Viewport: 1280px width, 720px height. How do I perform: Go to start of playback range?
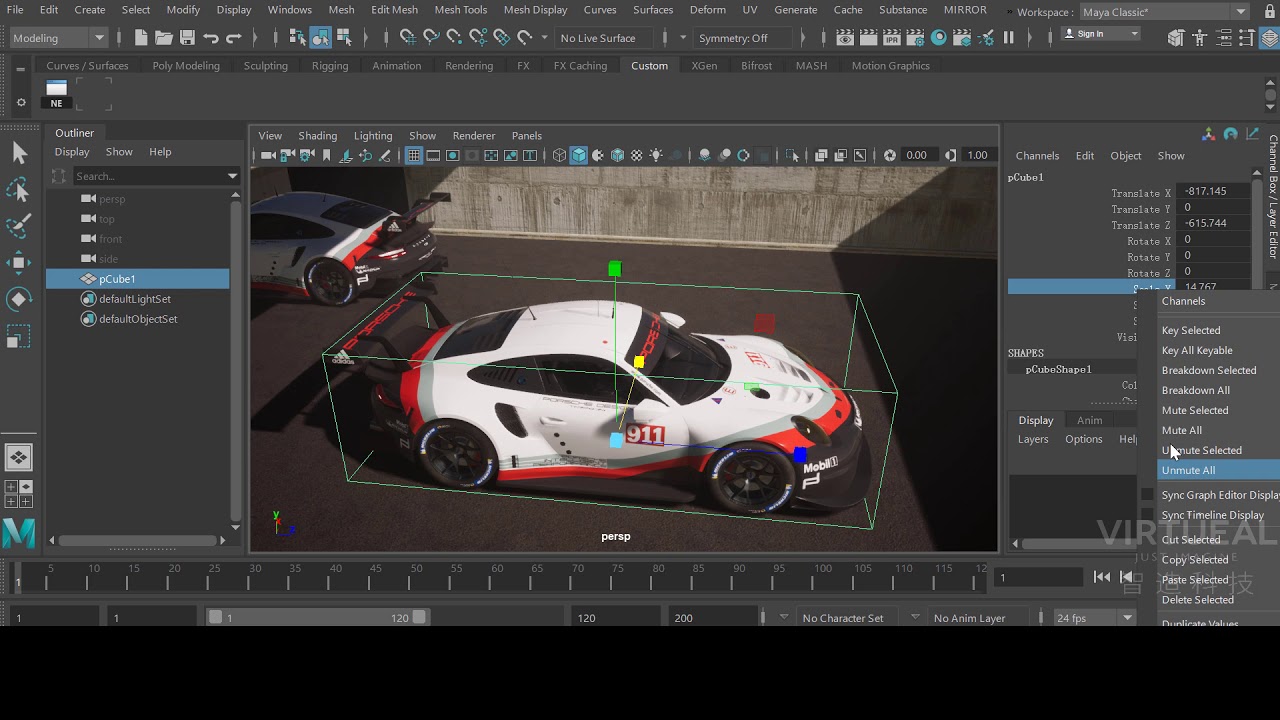[x=1101, y=577]
